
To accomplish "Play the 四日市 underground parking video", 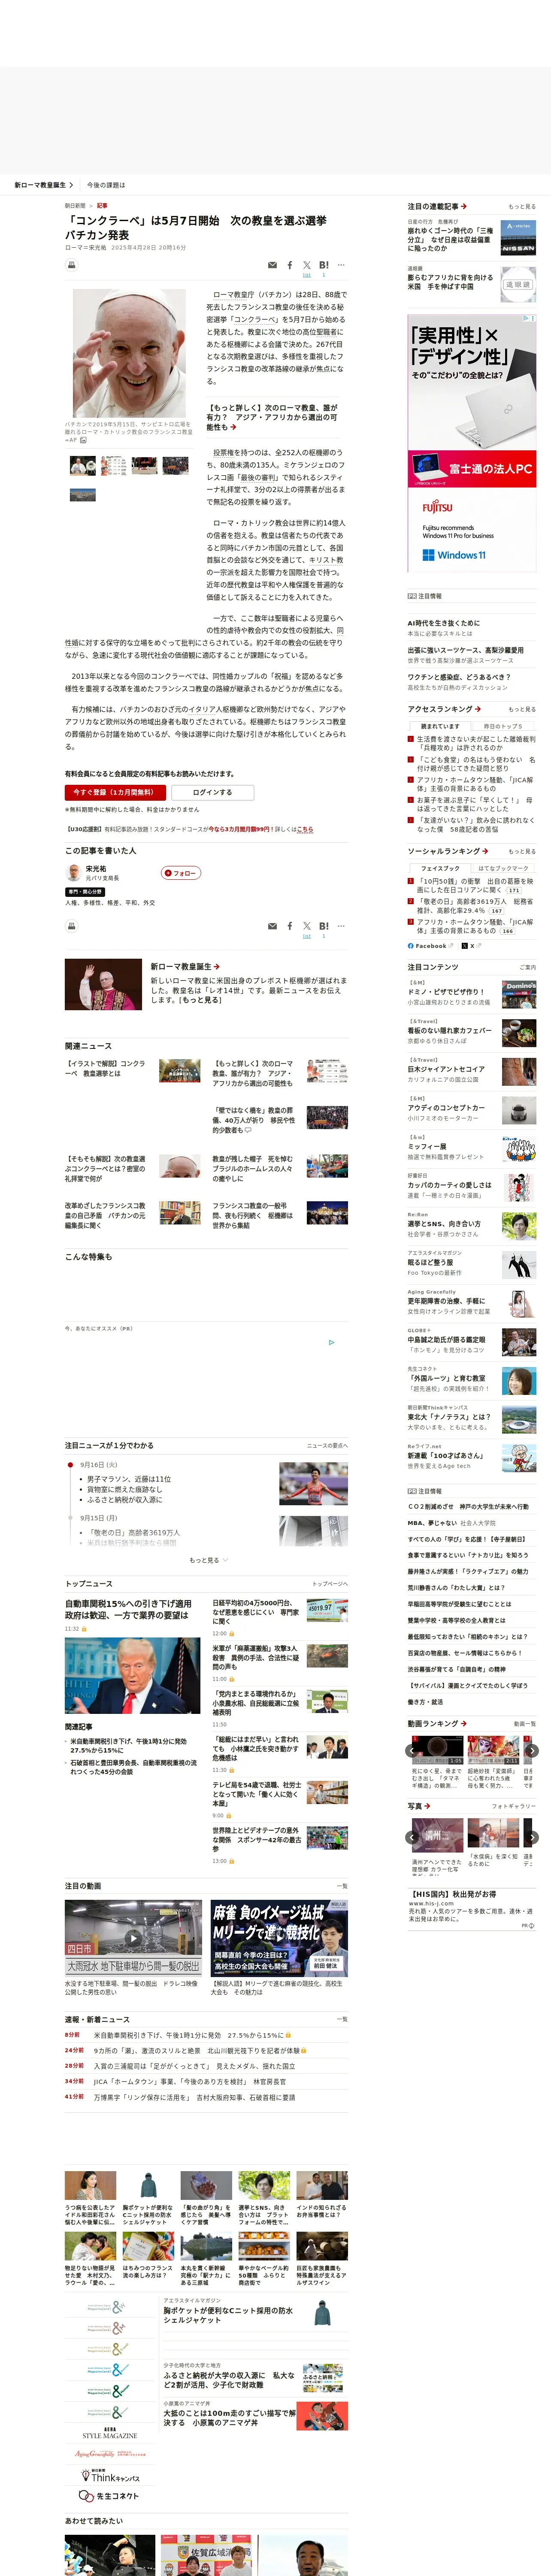I will click(133, 1937).
